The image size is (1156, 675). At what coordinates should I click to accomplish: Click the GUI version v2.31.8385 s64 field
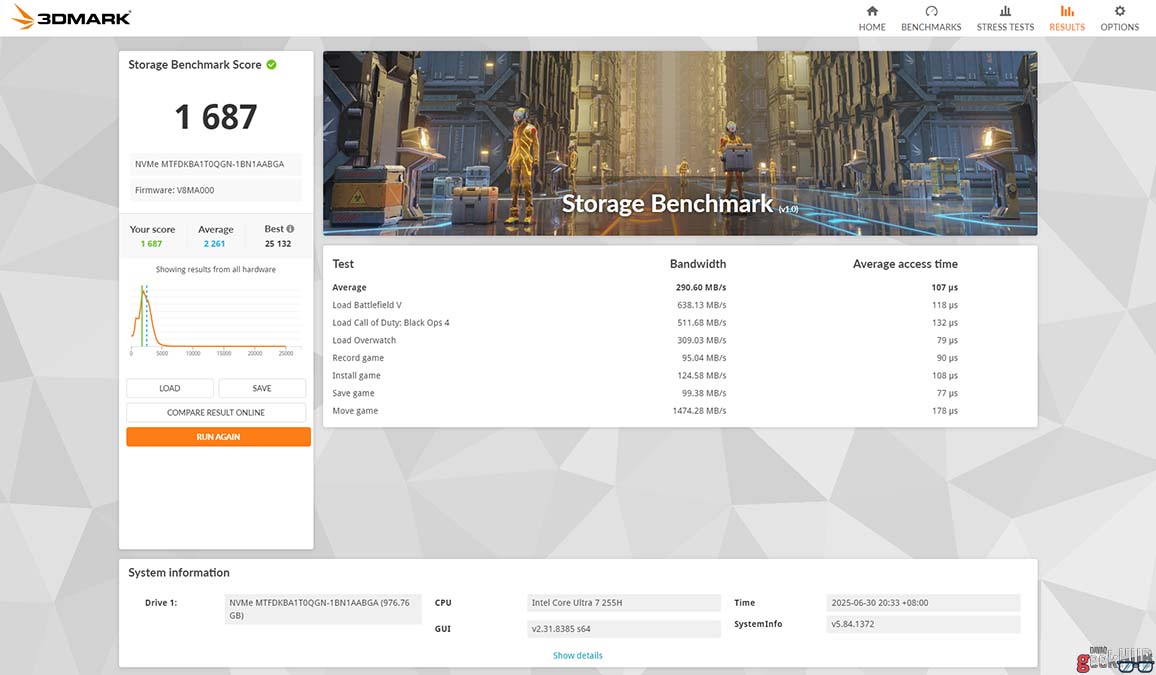(x=624, y=629)
